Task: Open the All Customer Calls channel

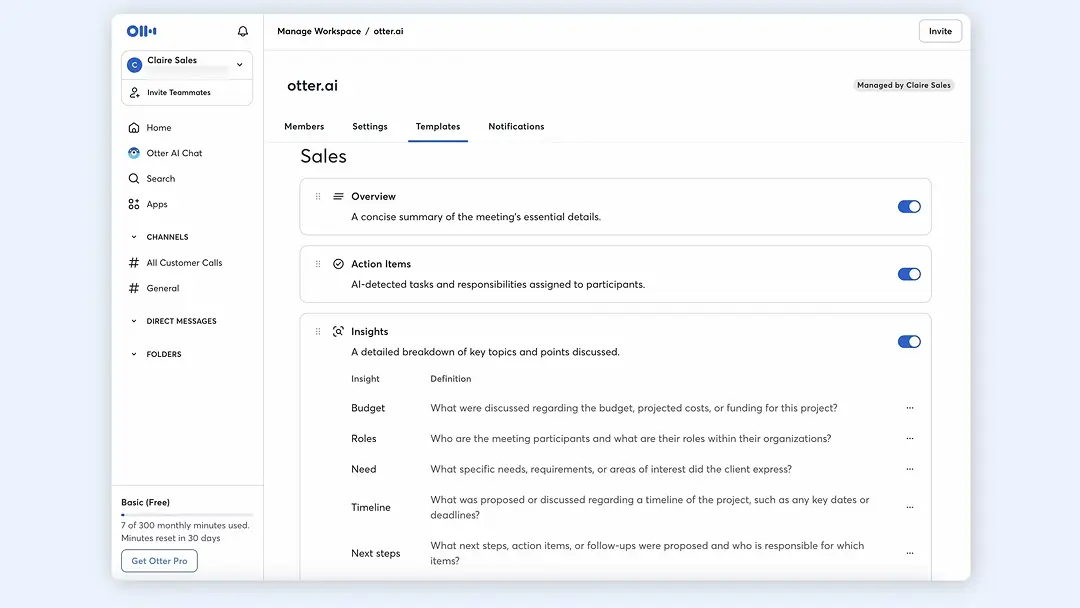Action: [x=184, y=262]
